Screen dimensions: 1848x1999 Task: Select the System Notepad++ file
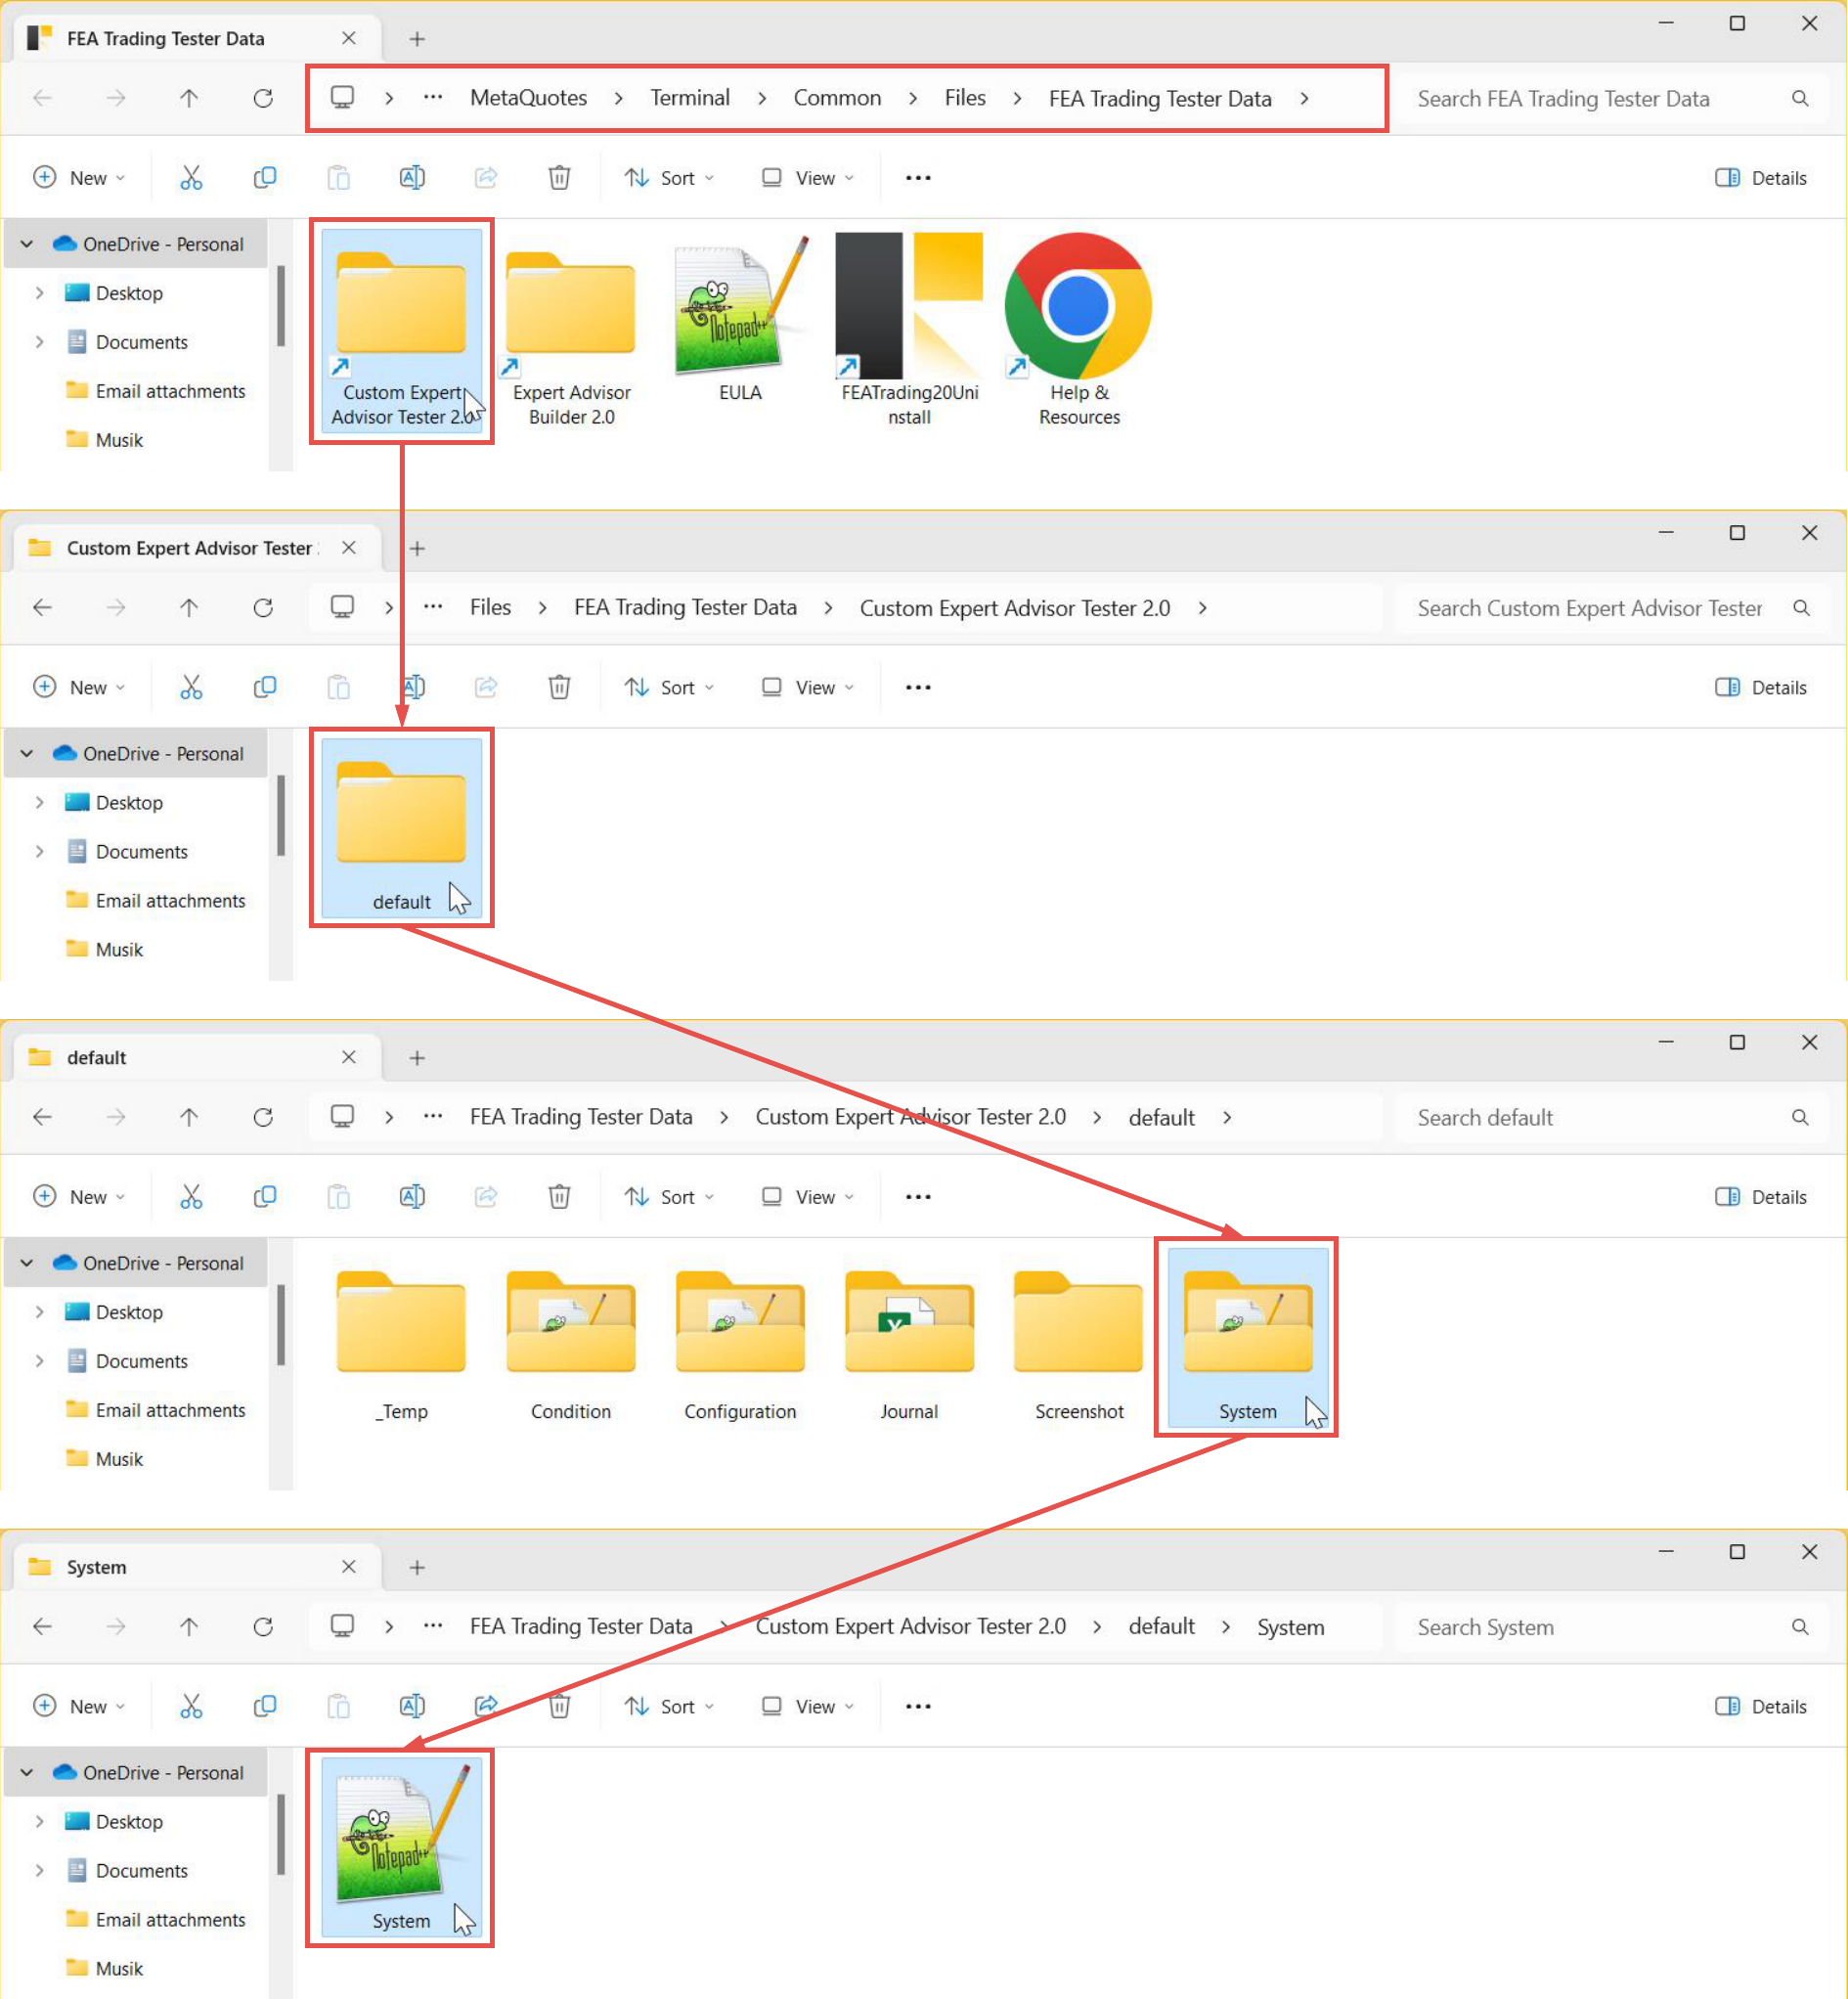(x=401, y=1848)
